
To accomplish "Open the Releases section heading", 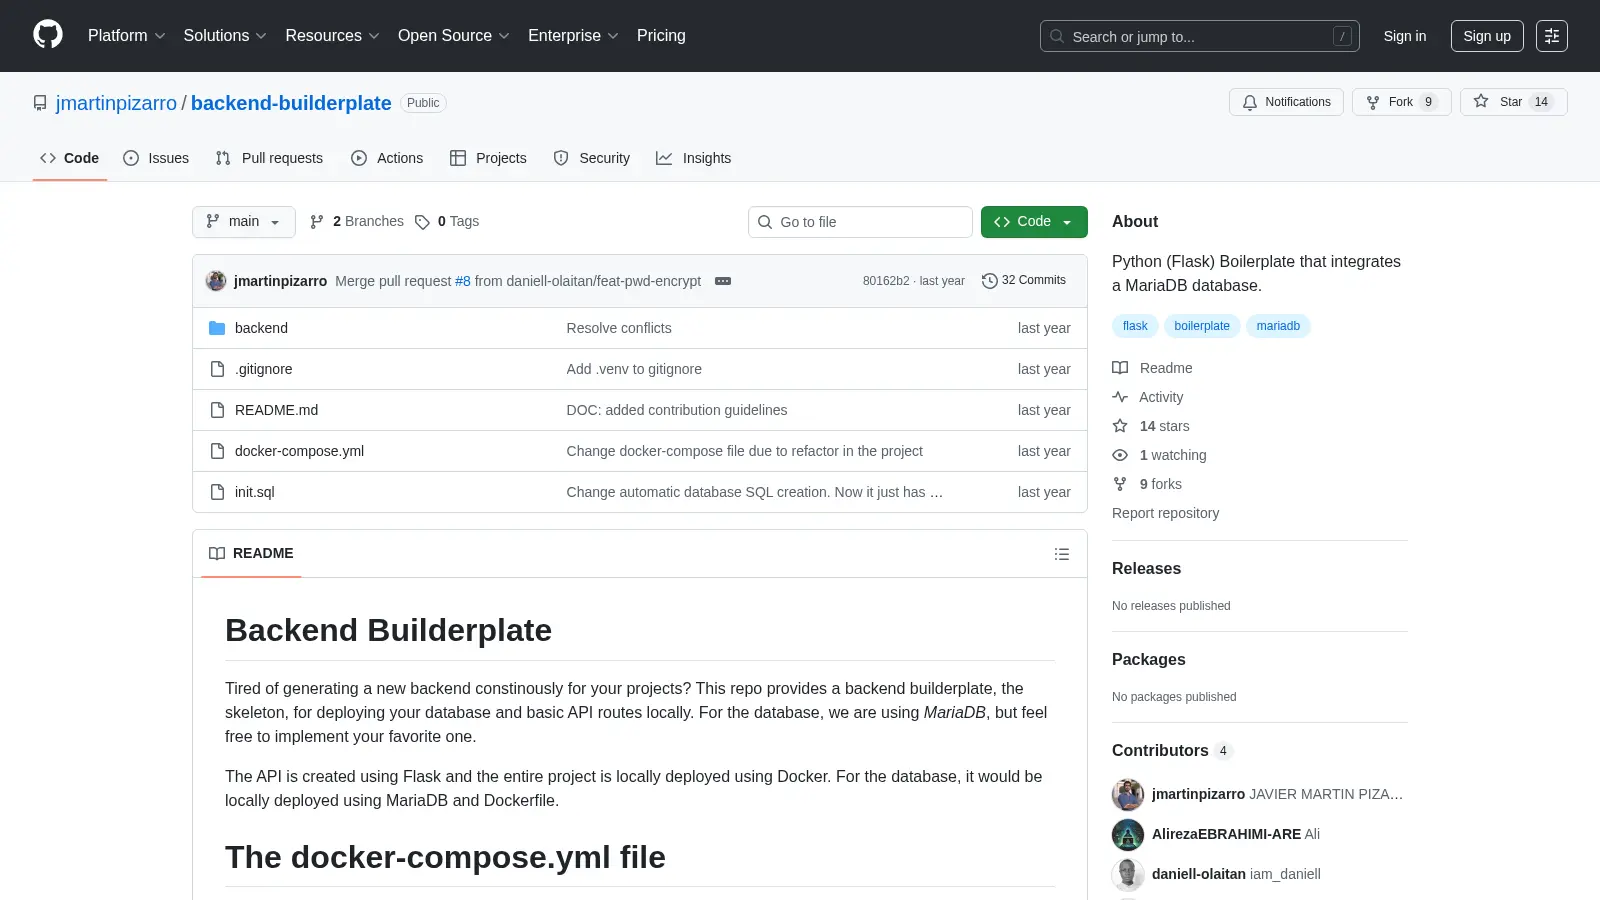I will click(1146, 568).
